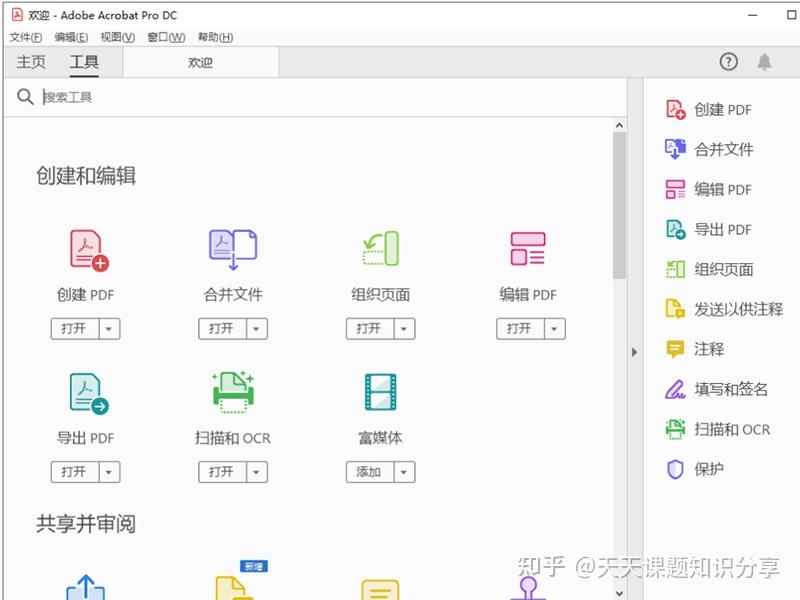Select 保护 shield icon in right sidebar
The image size is (800, 600).
676,469
